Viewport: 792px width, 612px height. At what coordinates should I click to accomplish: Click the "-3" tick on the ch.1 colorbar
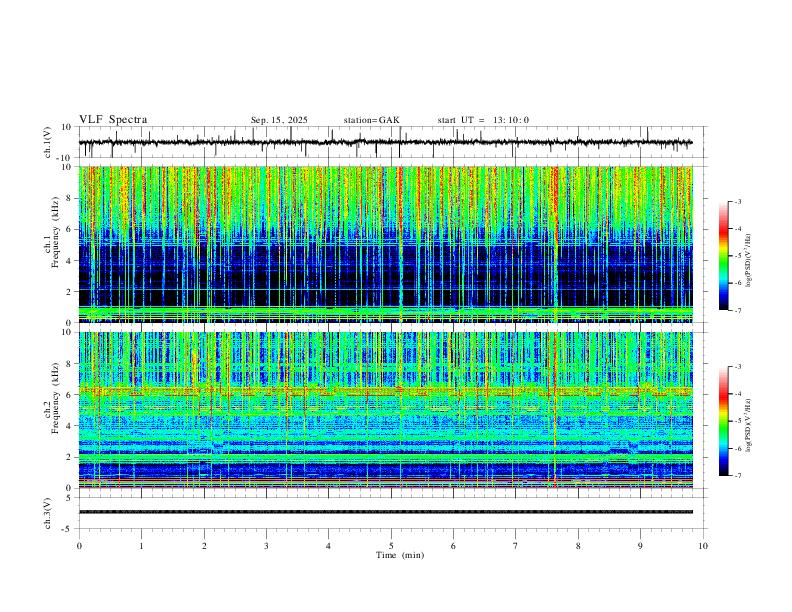click(738, 201)
